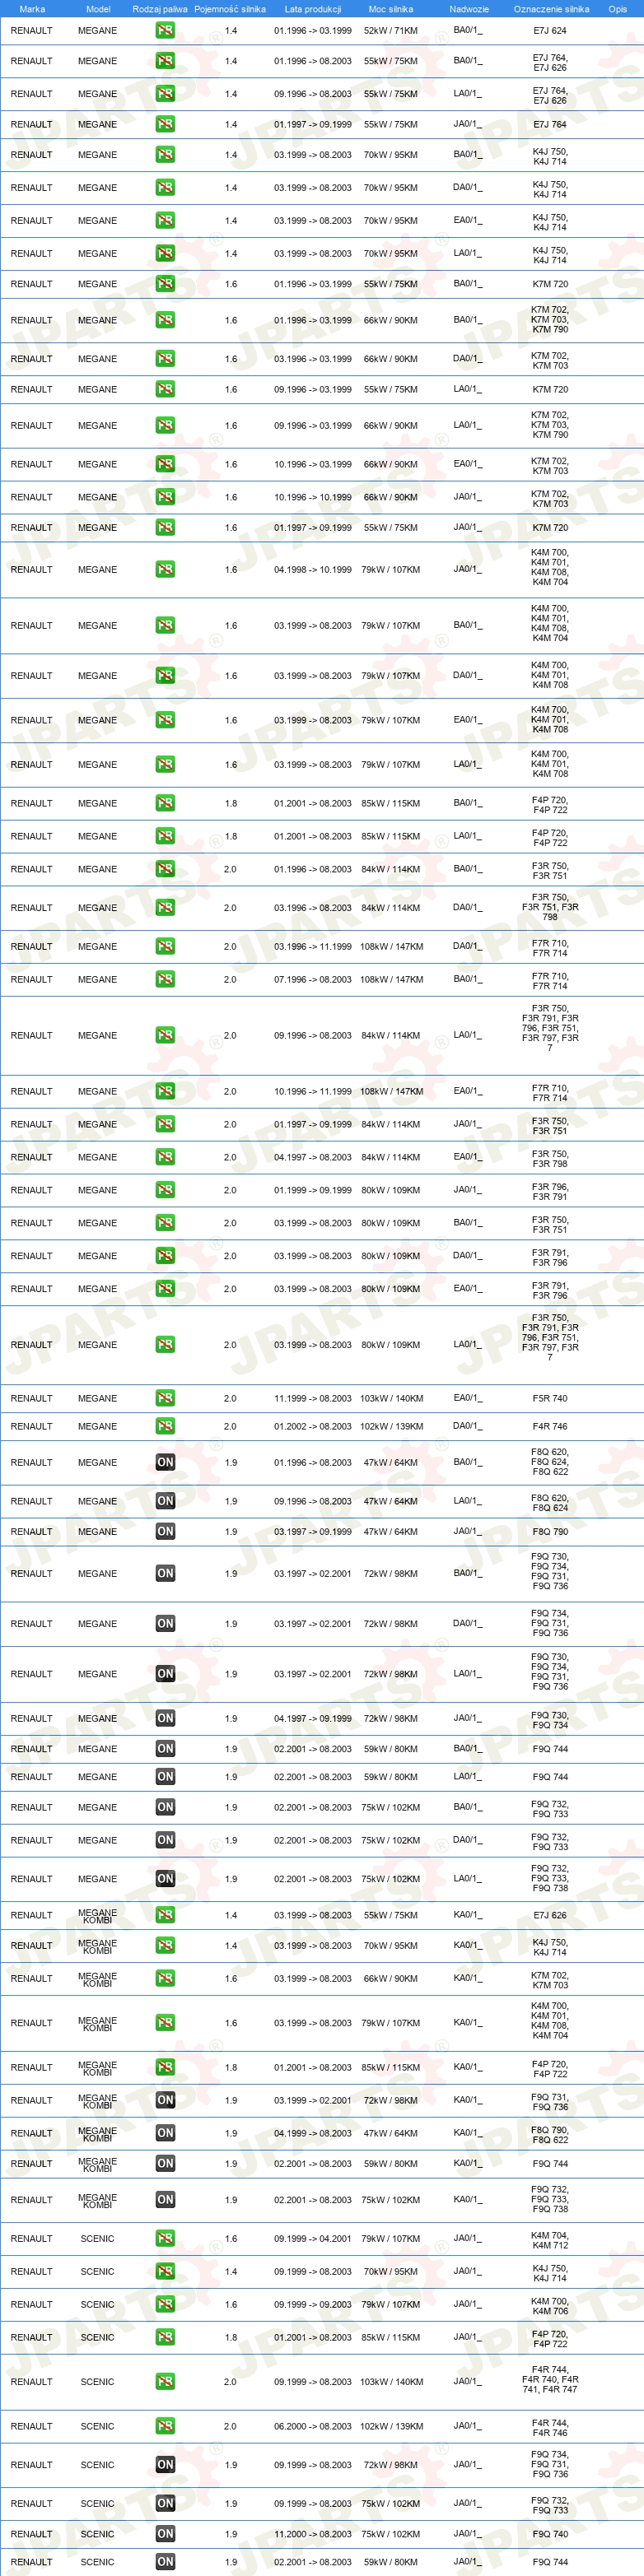This screenshot has height=2576, width=644.
Task: Select petrol icon in MEGANE KOMBI E7J 626 row
Action: 165,1915
